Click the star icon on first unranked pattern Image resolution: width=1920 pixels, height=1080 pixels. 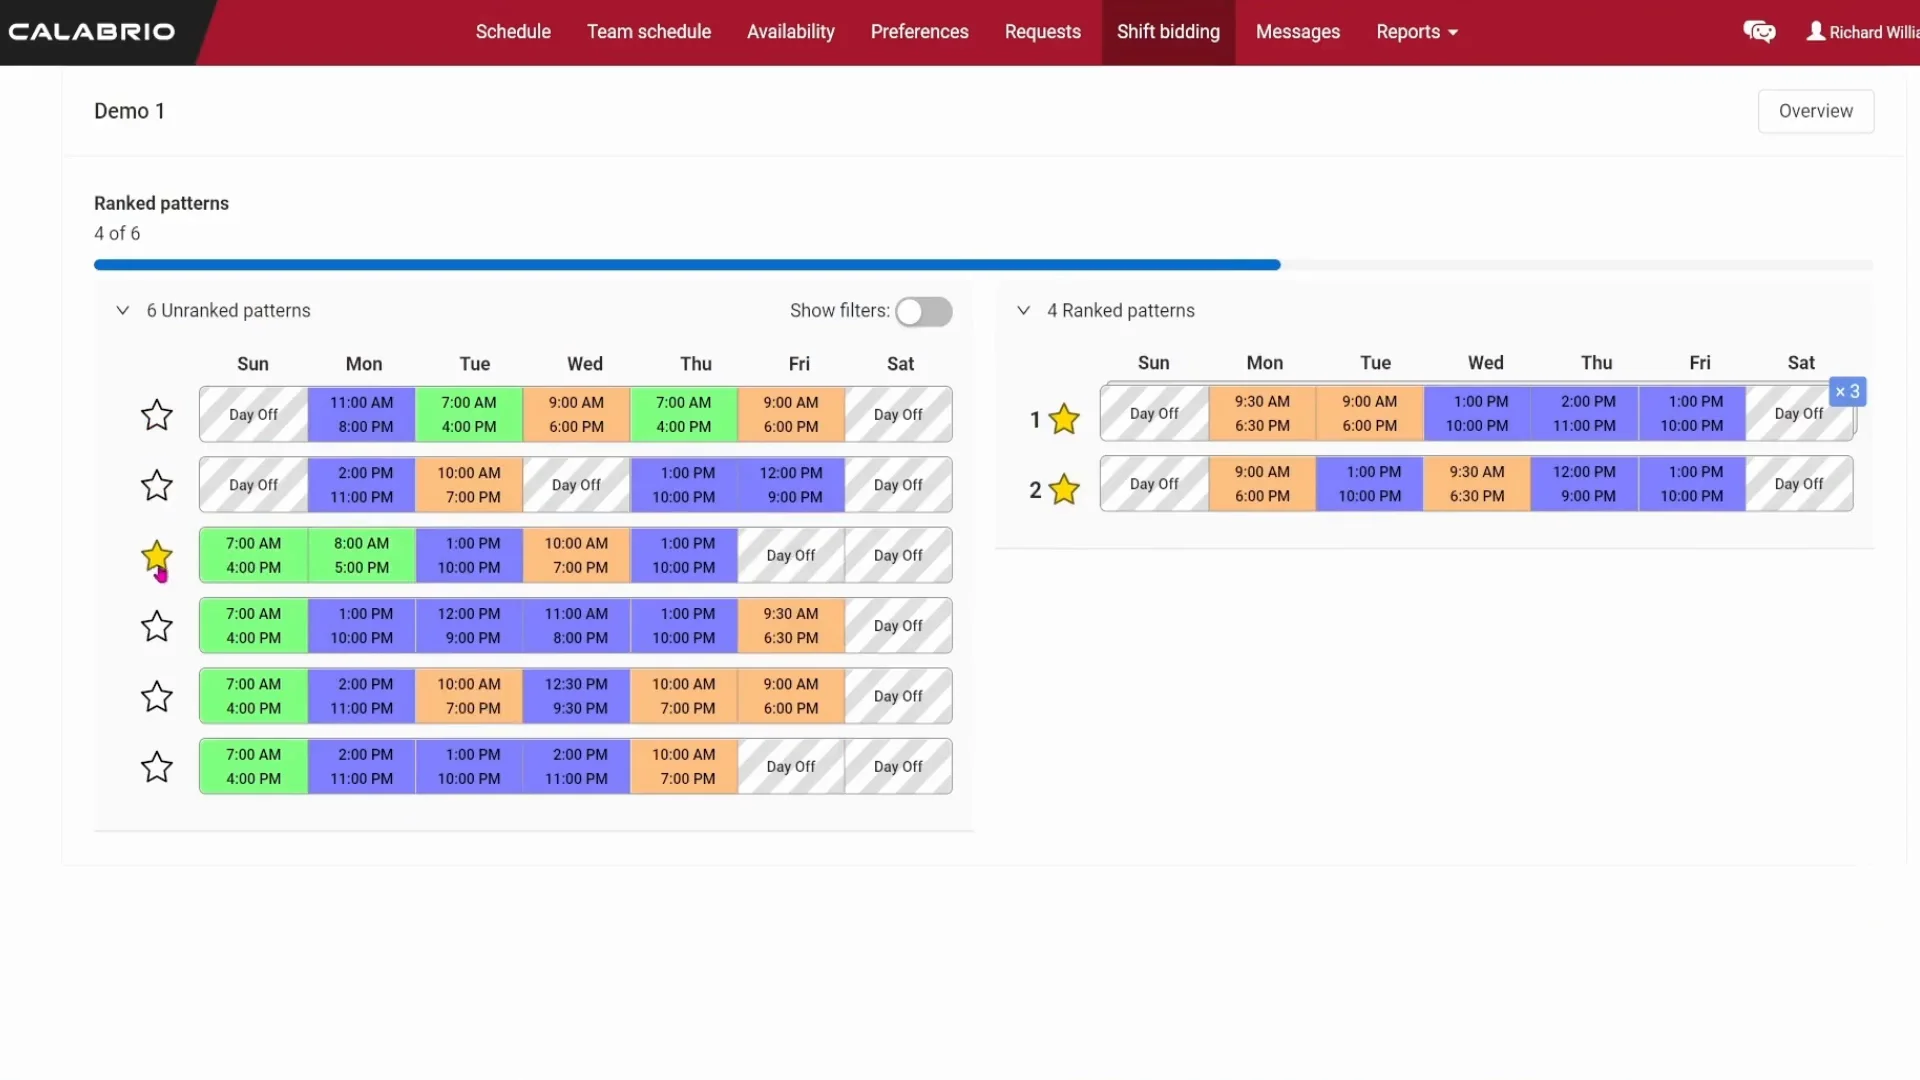(156, 414)
